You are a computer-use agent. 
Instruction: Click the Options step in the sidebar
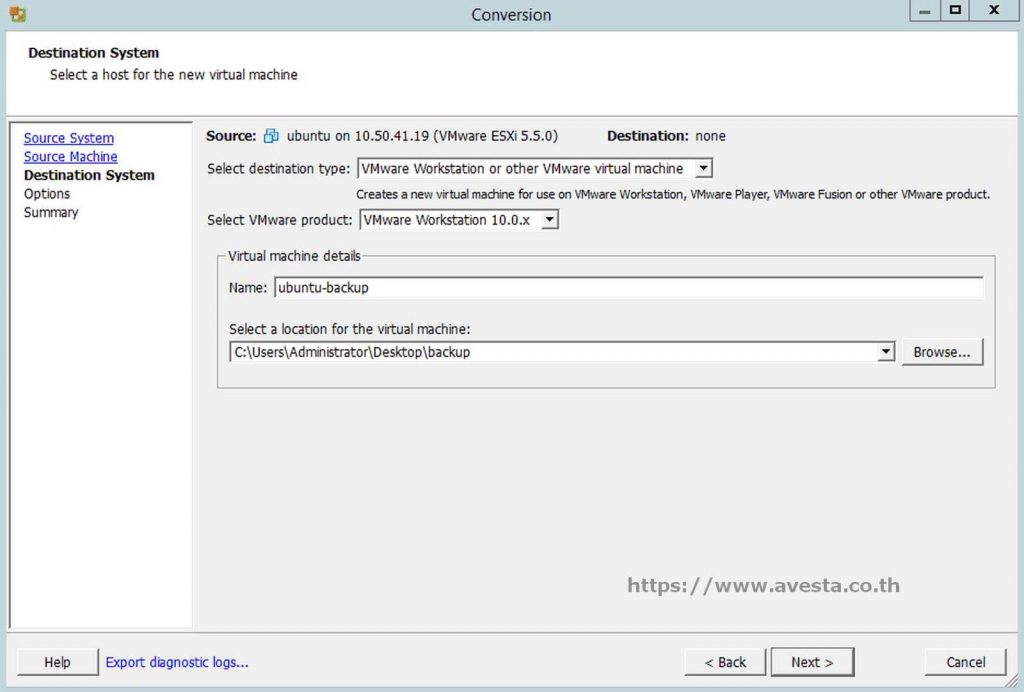coord(47,194)
